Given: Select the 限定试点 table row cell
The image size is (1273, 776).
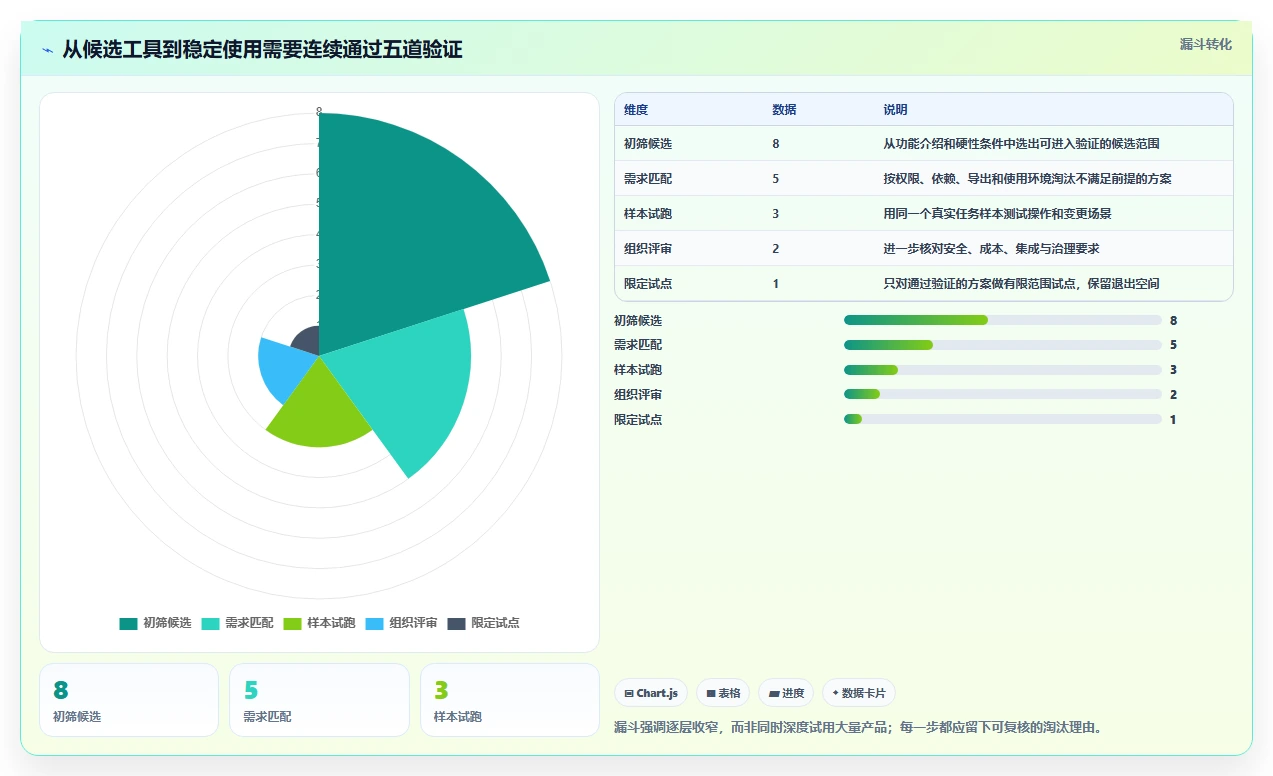Looking at the screenshot, I should (x=648, y=284).
